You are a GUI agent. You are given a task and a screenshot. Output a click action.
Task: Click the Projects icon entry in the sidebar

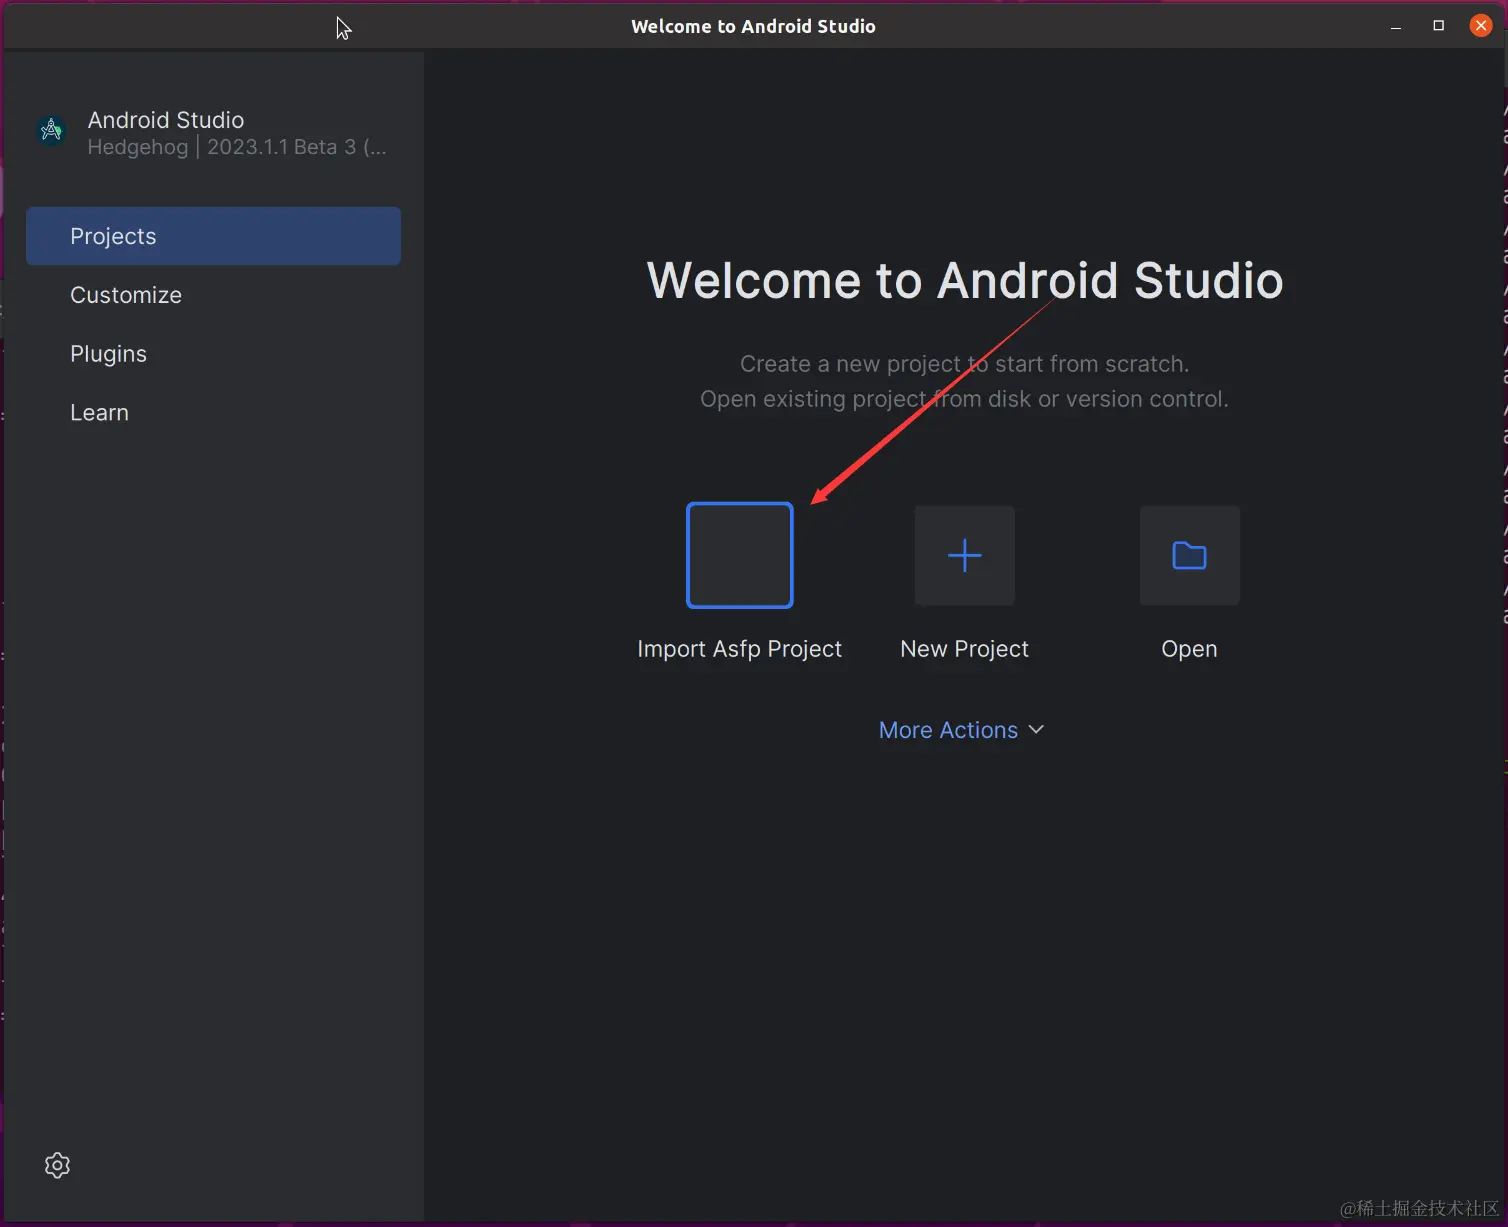point(113,236)
